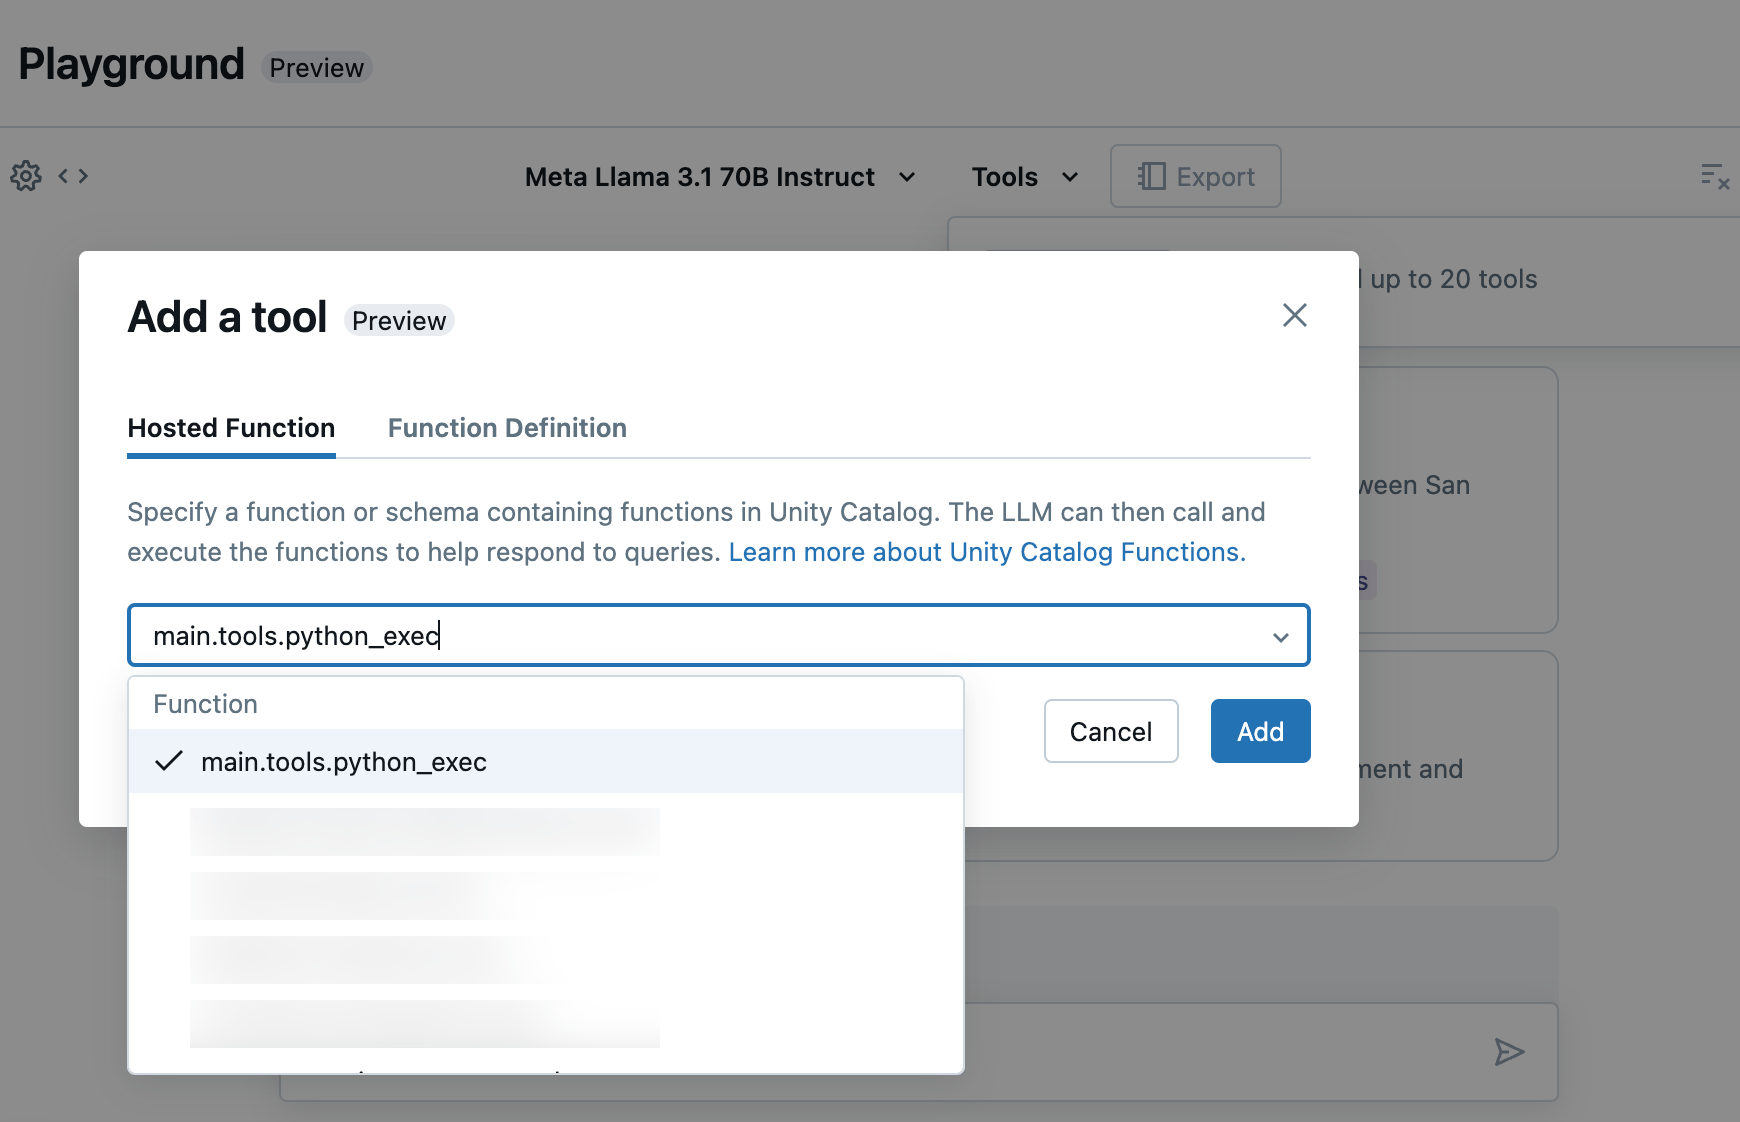Select main.tools.python_exec from the function list

(344, 761)
